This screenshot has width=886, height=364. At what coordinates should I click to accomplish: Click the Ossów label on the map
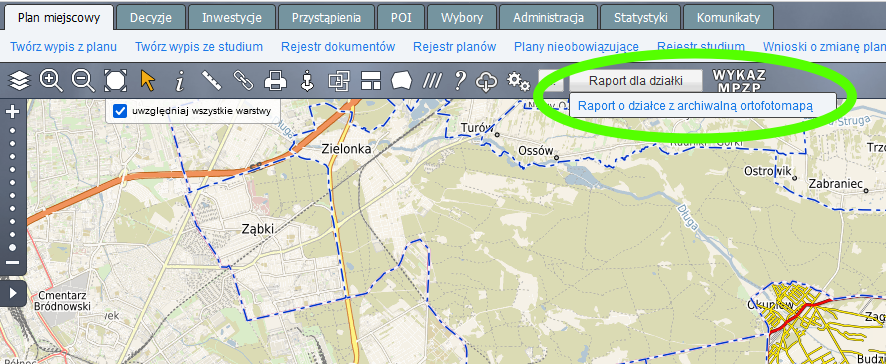pos(535,151)
